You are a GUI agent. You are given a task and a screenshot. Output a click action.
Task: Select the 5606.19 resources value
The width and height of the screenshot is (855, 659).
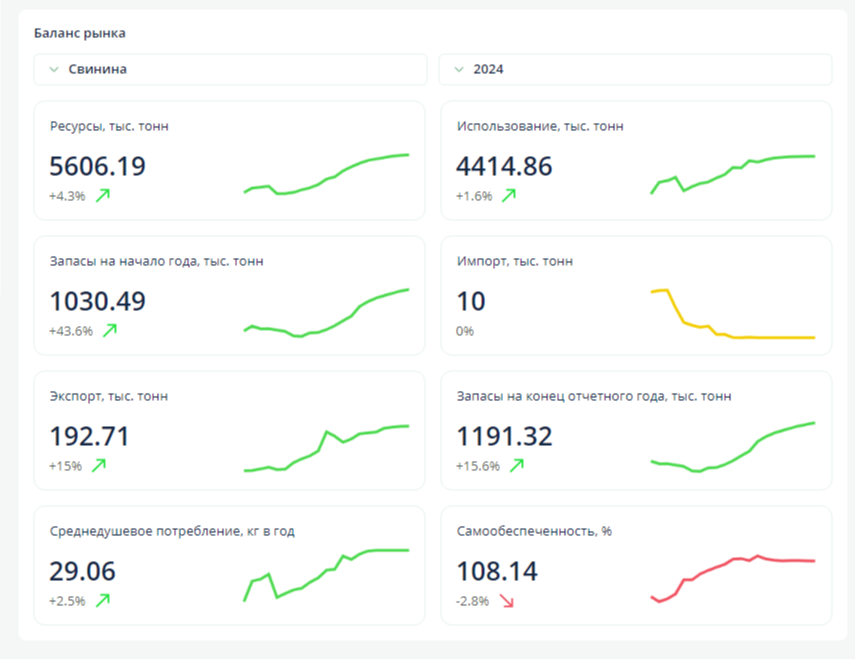coord(98,166)
